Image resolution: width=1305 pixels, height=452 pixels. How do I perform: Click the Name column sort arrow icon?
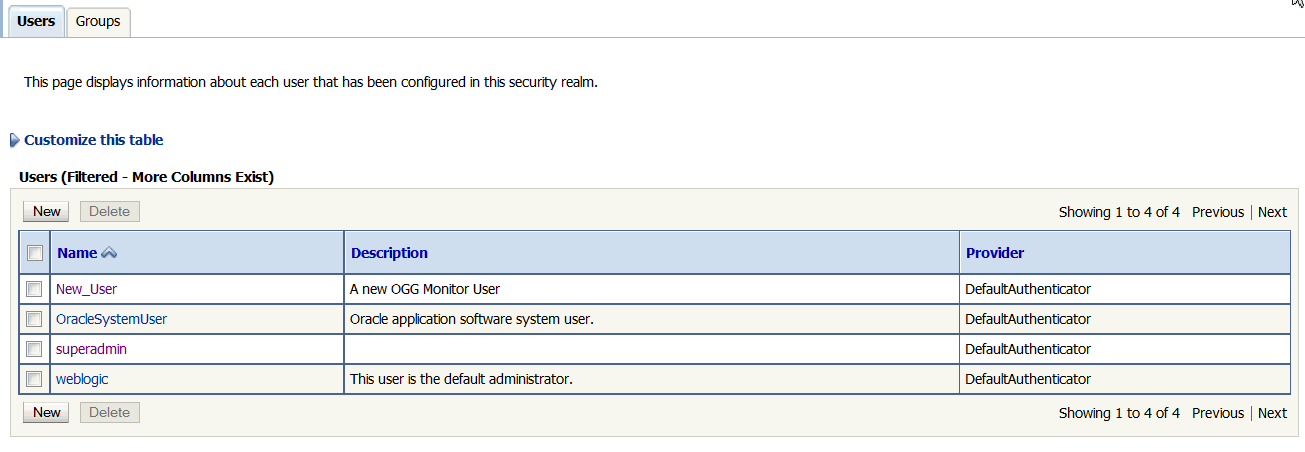[x=110, y=253]
